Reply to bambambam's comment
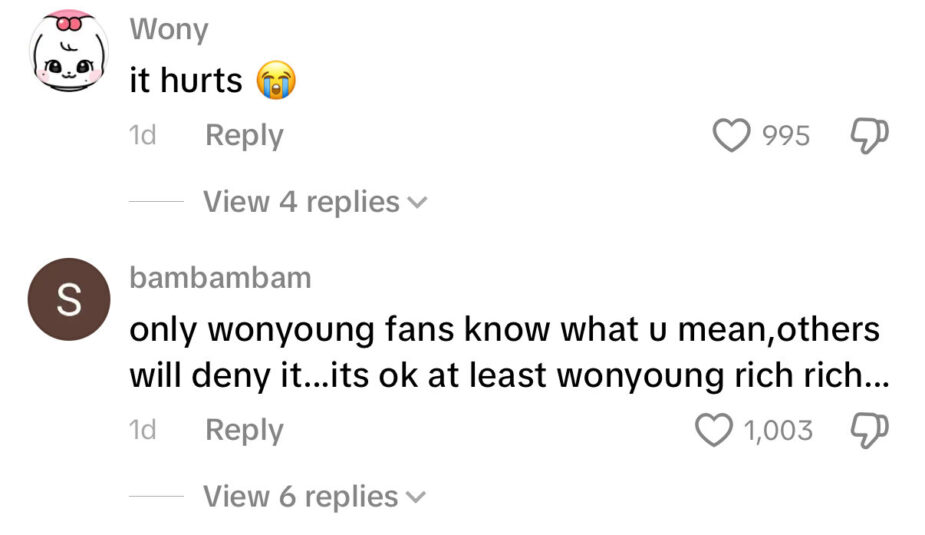Viewport: 925px width, 535px height. click(244, 429)
